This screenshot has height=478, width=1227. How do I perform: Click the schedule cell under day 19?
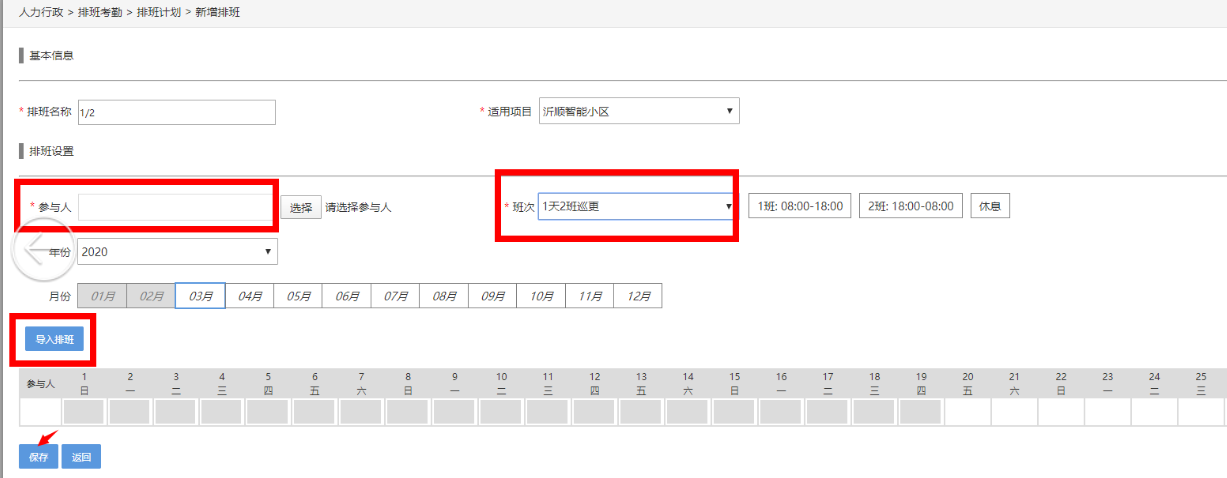pos(920,412)
